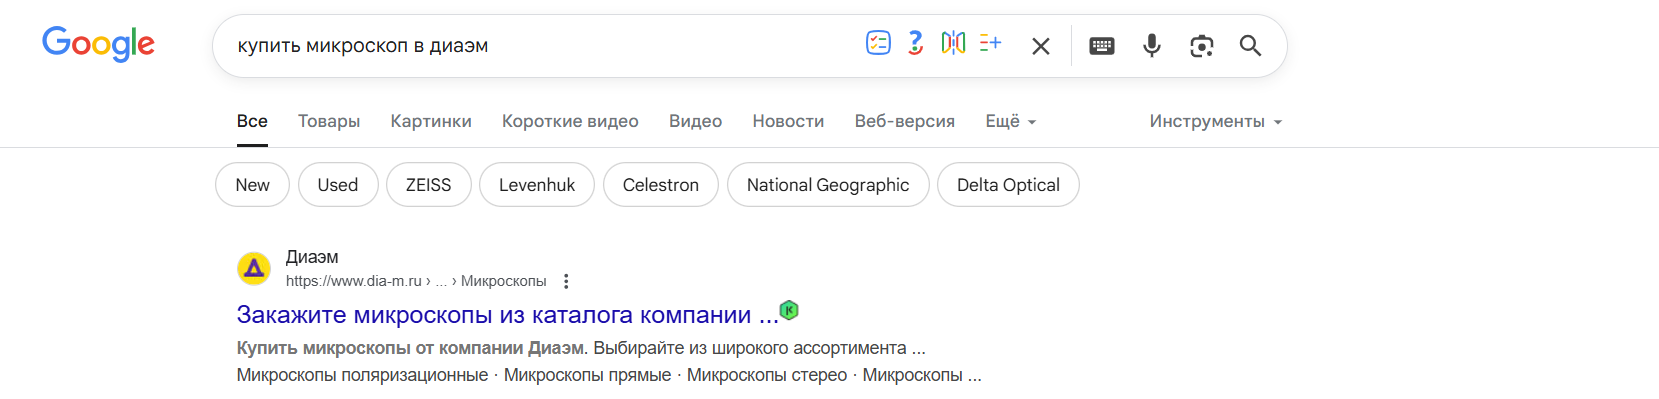Click the green hexagon badge beside result title
Image resolution: width=1659 pixels, height=399 pixels.
pos(789,310)
